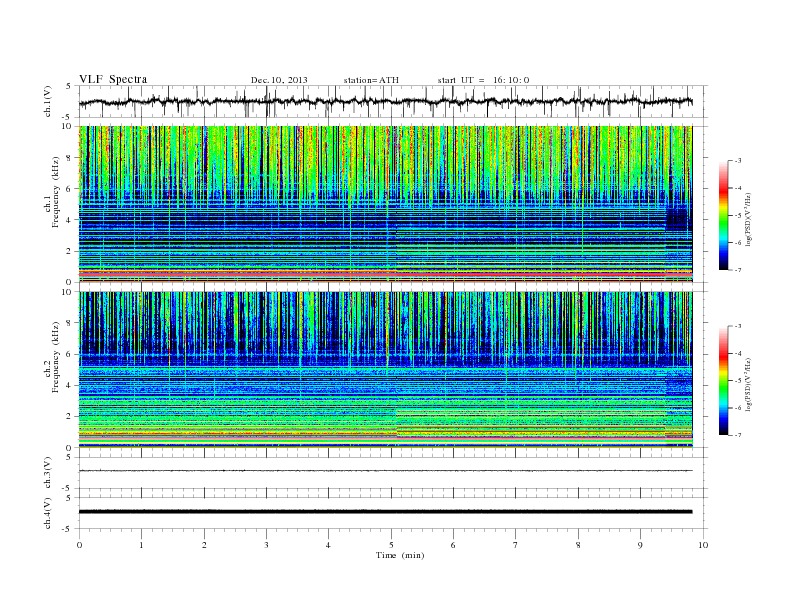The image size is (792, 612).
Task: Click the ch.3 voltage trace line
Action: pyautogui.click(x=386, y=471)
